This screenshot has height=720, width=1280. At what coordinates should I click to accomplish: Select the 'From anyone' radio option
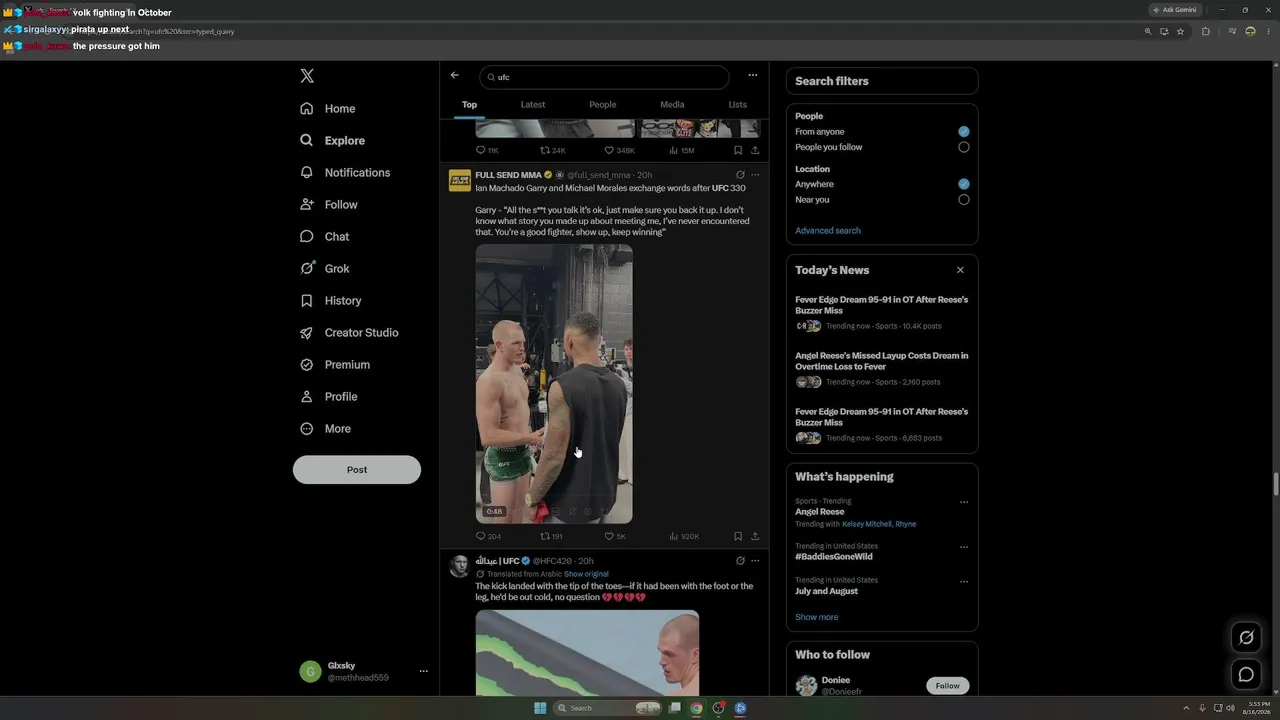tap(964, 132)
